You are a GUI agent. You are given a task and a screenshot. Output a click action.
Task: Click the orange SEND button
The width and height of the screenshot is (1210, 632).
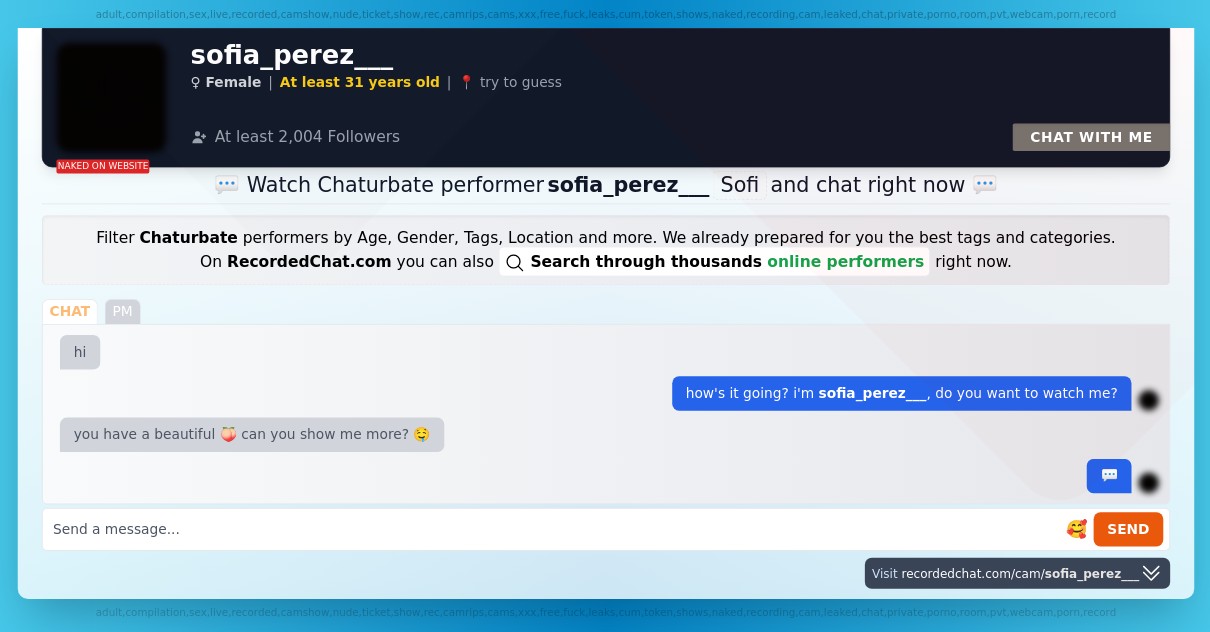[1128, 529]
